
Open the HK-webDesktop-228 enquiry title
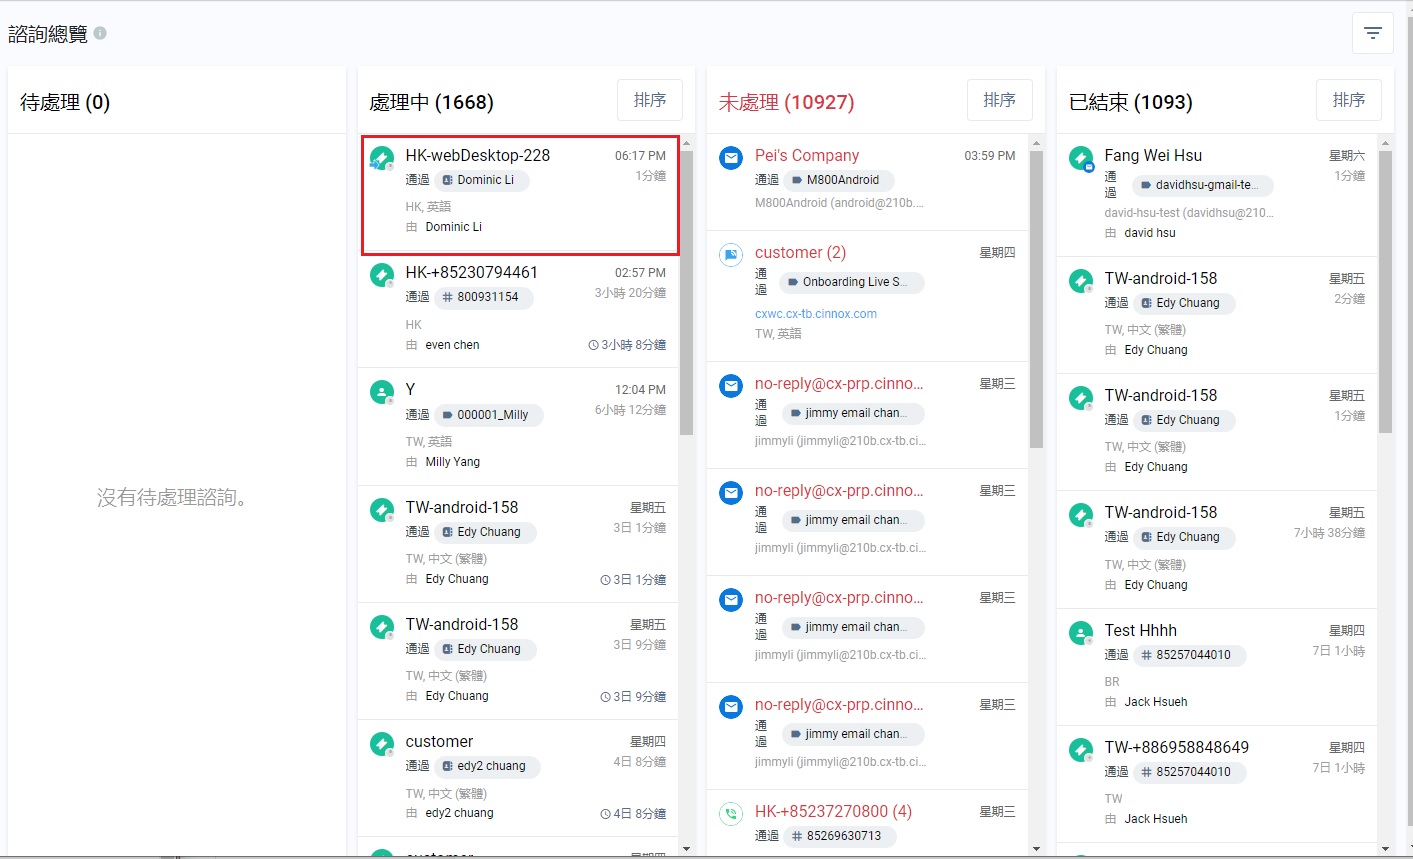pyautogui.click(x=478, y=155)
